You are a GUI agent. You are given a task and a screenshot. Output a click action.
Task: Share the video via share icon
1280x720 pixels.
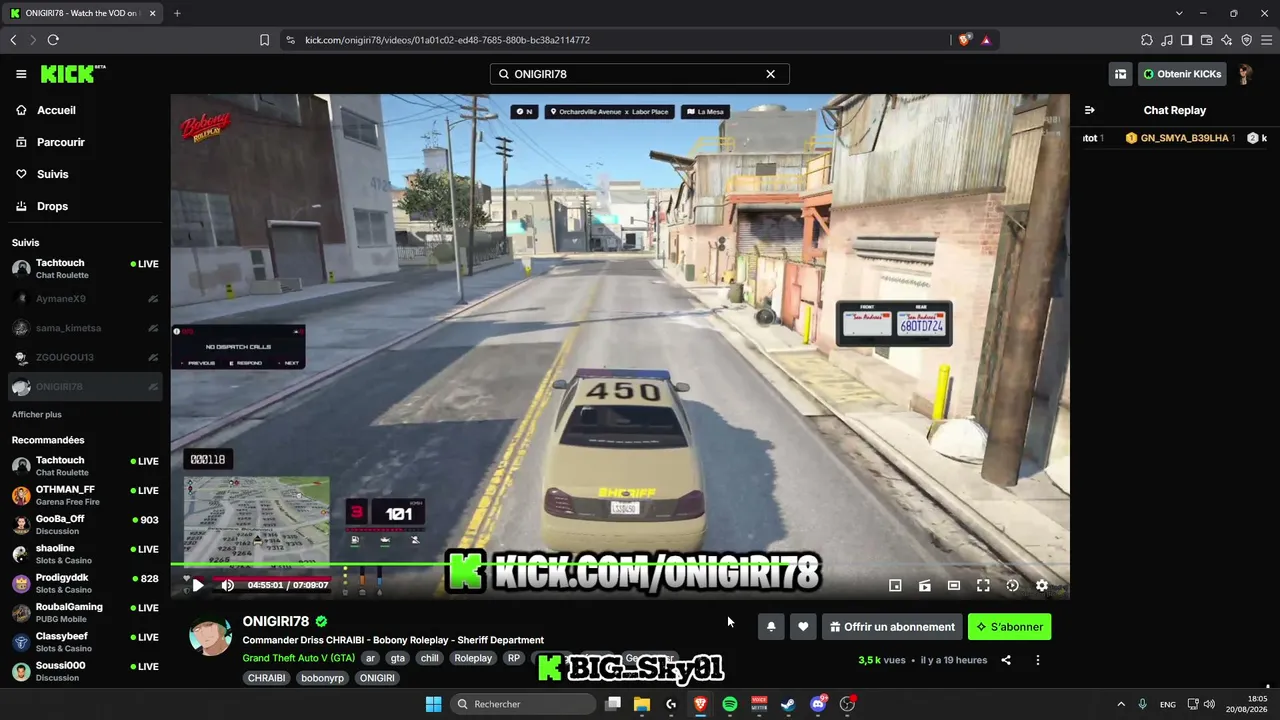pos(1006,660)
